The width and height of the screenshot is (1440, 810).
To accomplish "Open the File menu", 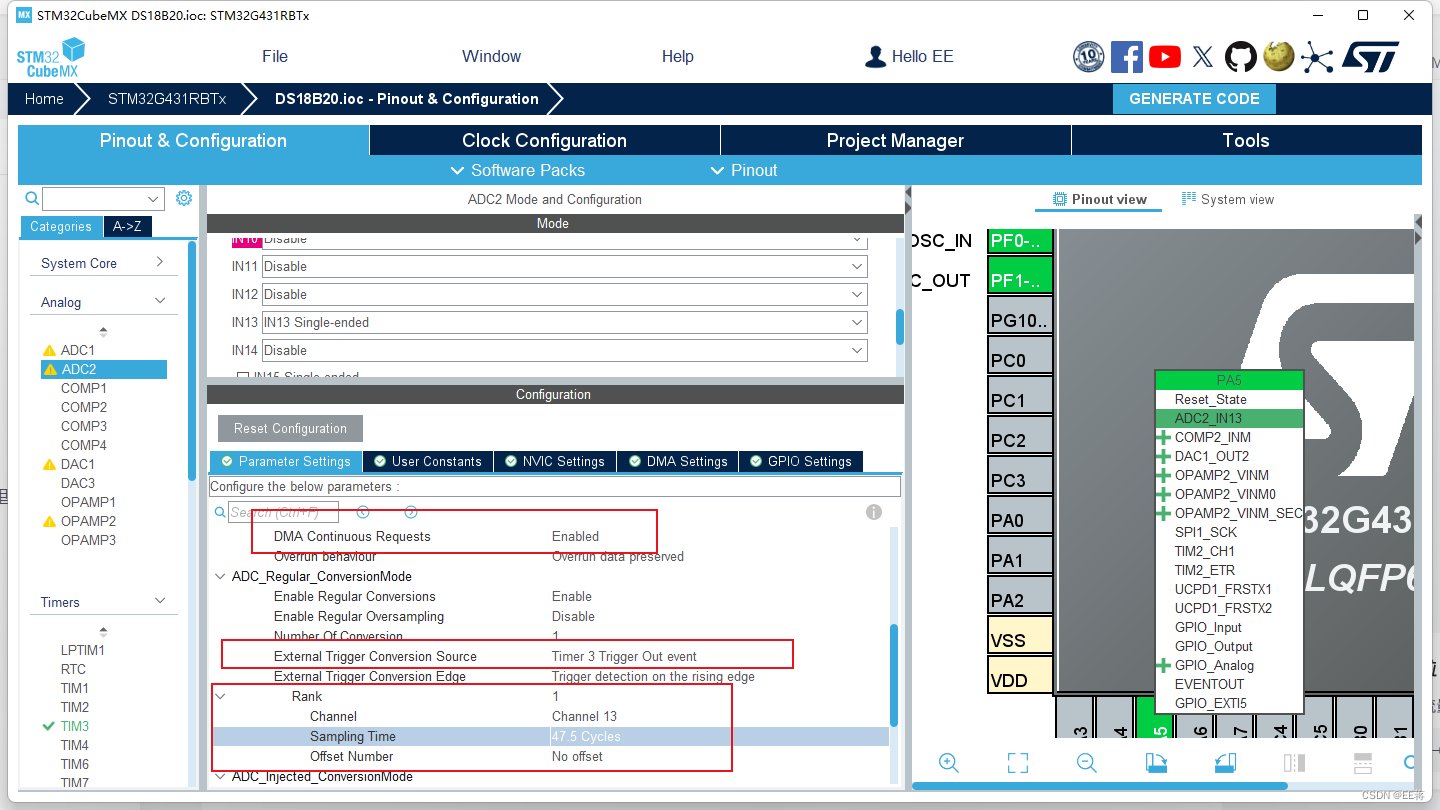I will (x=275, y=56).
